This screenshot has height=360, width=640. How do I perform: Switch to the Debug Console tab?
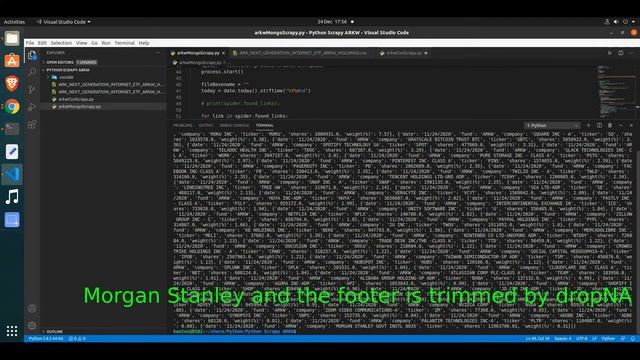[x=234, y=125]
